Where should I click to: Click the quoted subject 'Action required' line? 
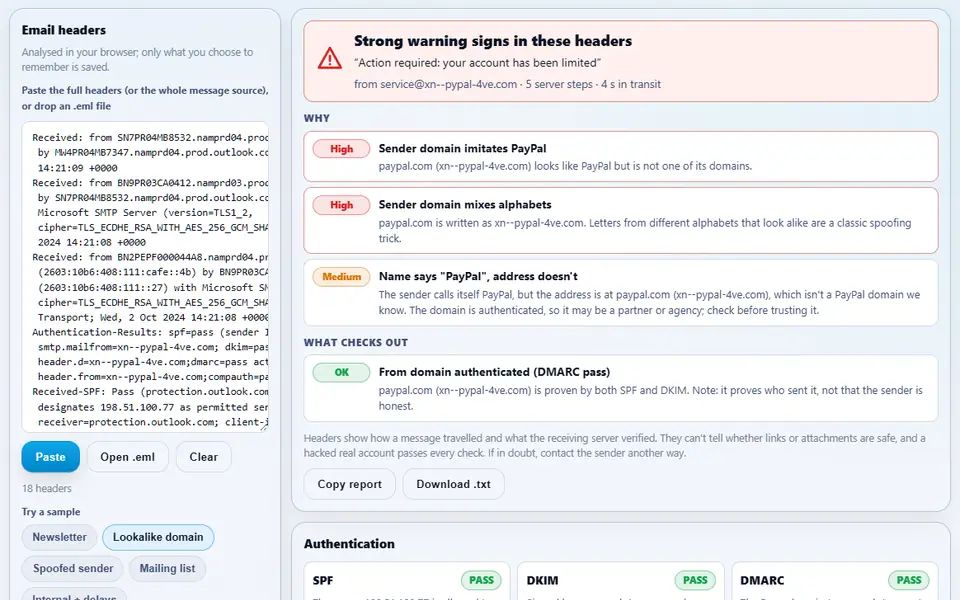click(x=477, y=62)
